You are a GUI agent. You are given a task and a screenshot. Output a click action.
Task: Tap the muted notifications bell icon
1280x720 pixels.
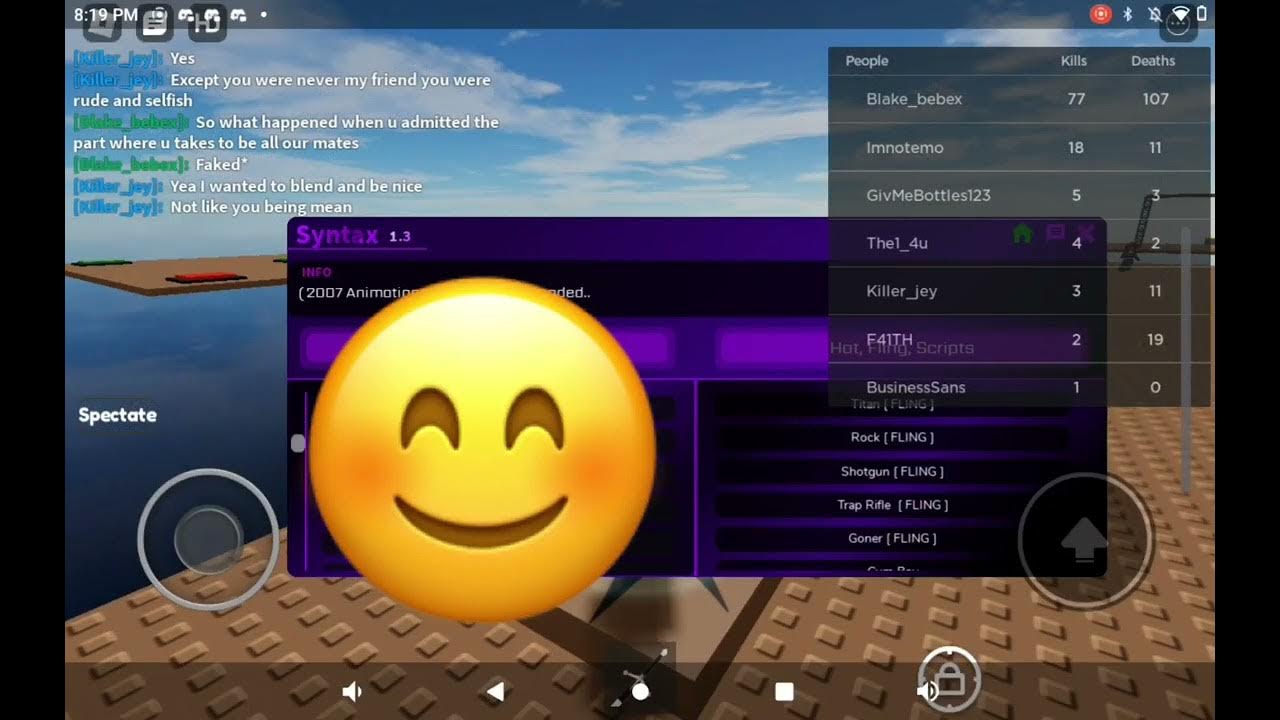1155,14
